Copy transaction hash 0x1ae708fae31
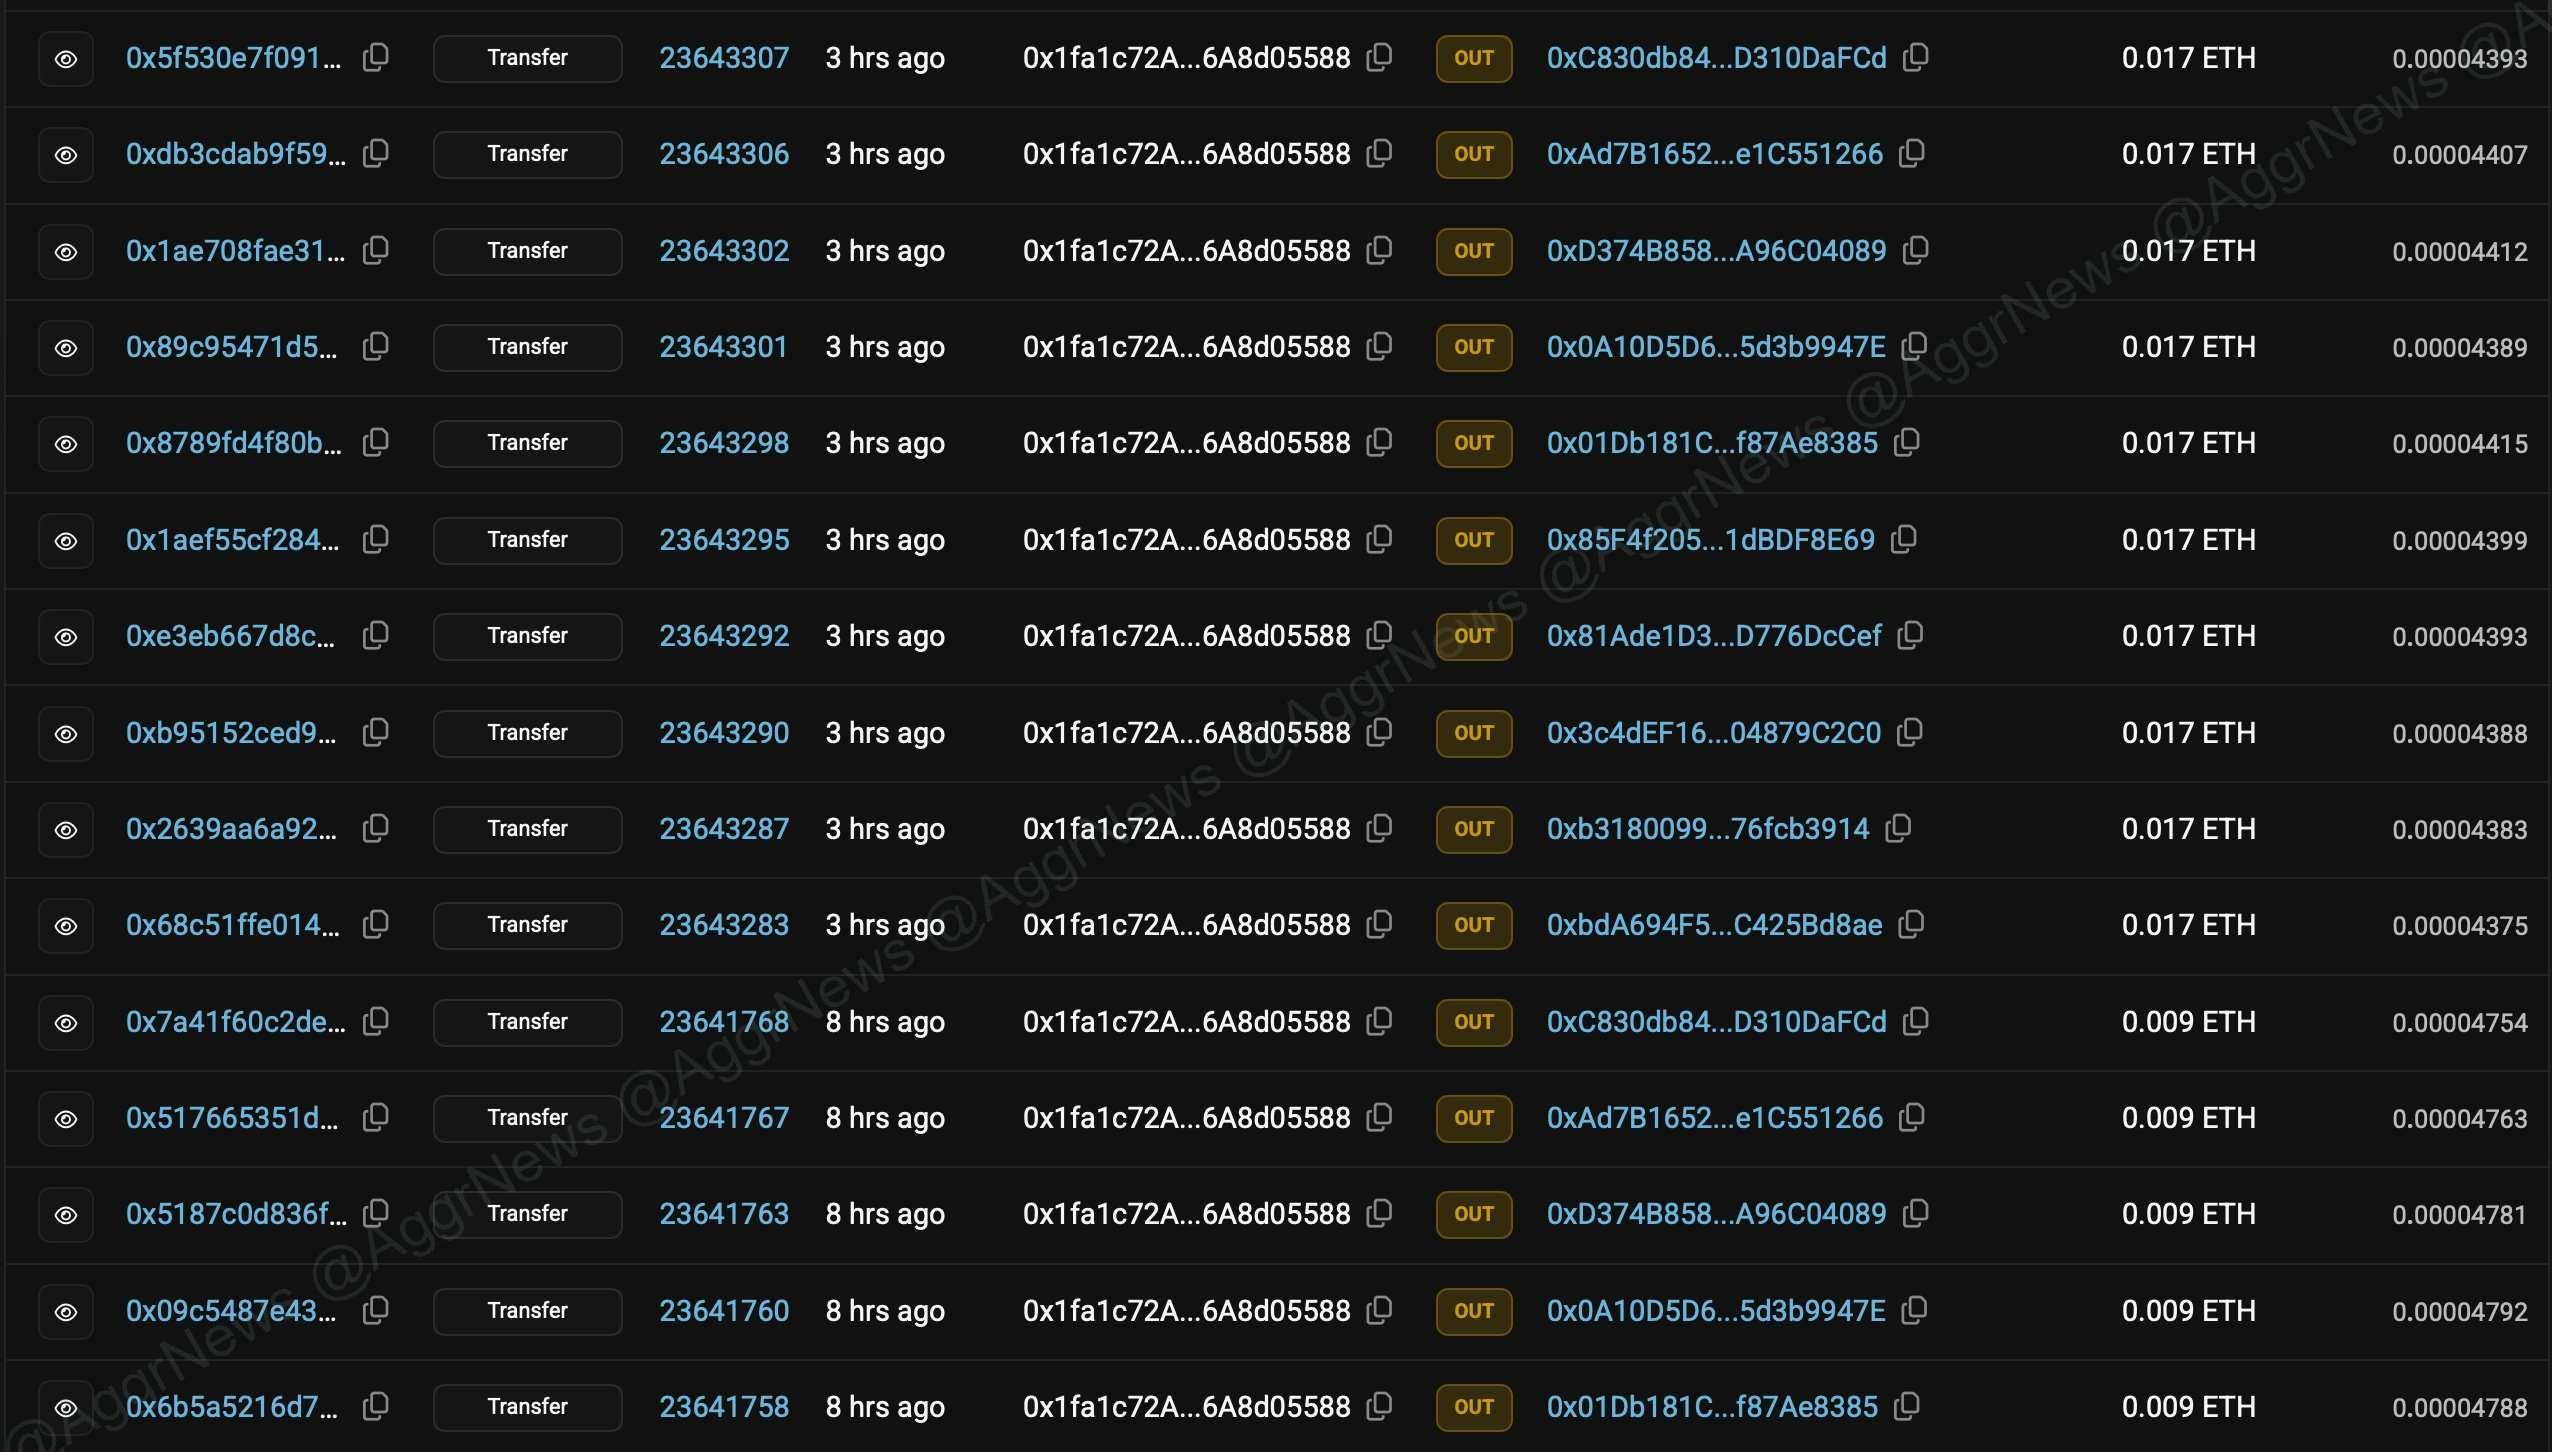This screenshot has height=1452, width=2552. coord(376,251)
